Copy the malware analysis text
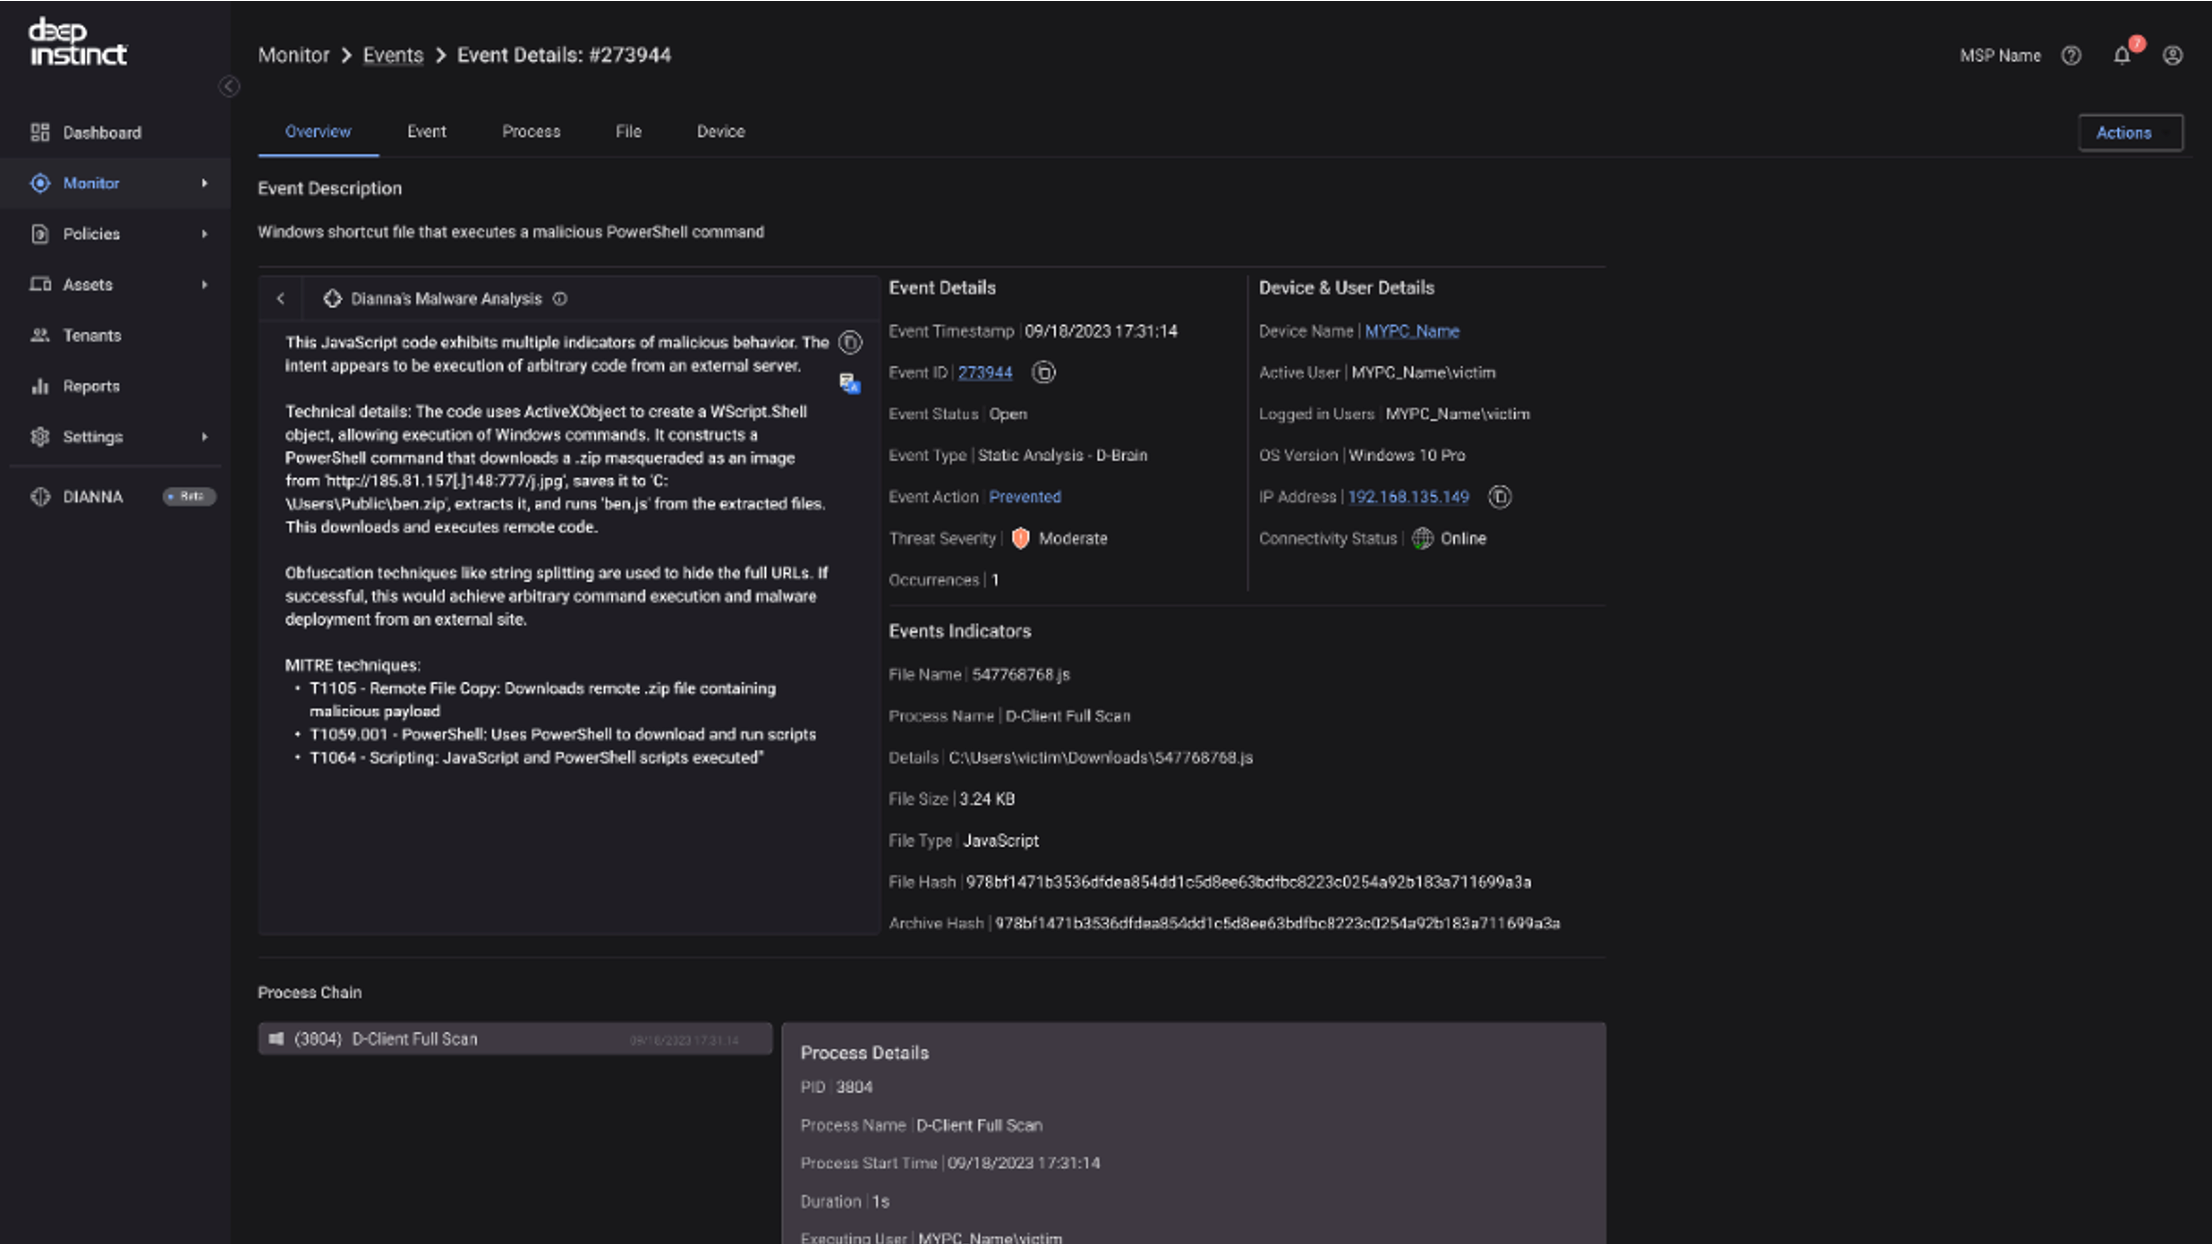Image resolution: width=2212 pixels, height=1244 pixels. (x=850, y=343)
